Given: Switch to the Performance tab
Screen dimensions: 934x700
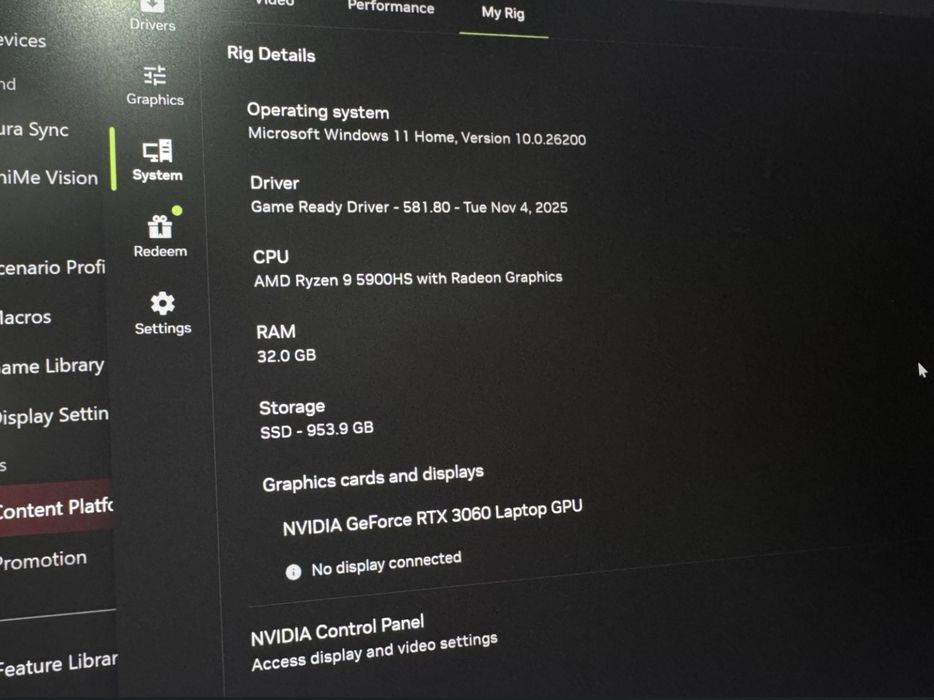Looking at the screenshot, I should pyautogui.click(x=391, y=7).
